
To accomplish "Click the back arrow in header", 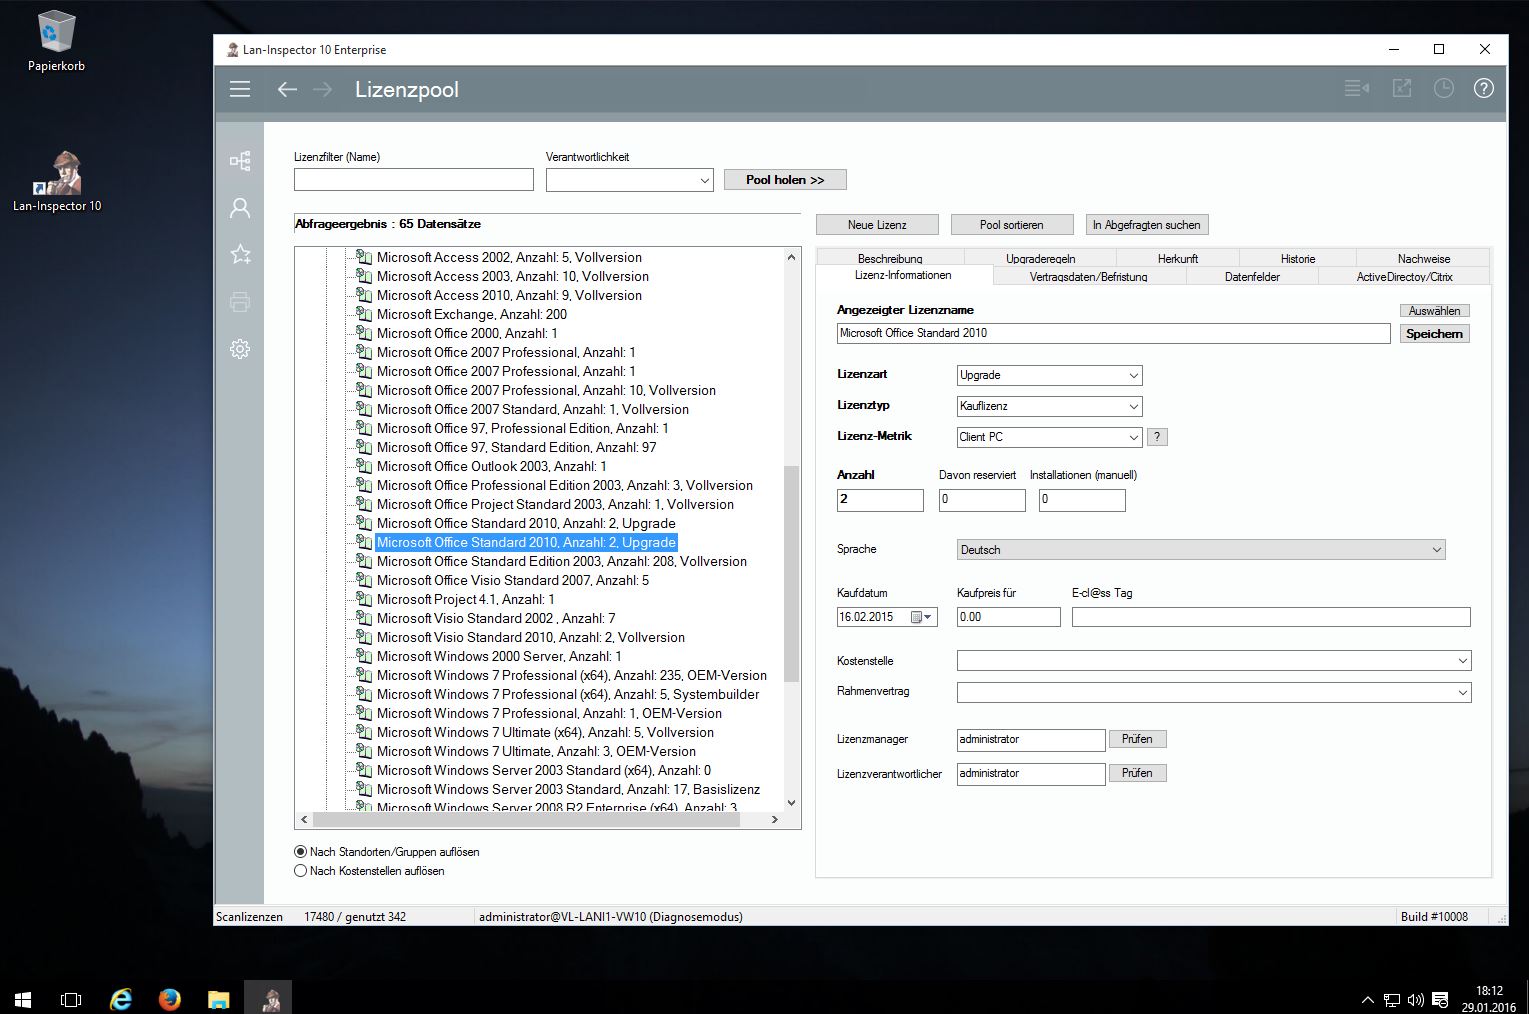I will pyautogui.click(x=287, y=89).
